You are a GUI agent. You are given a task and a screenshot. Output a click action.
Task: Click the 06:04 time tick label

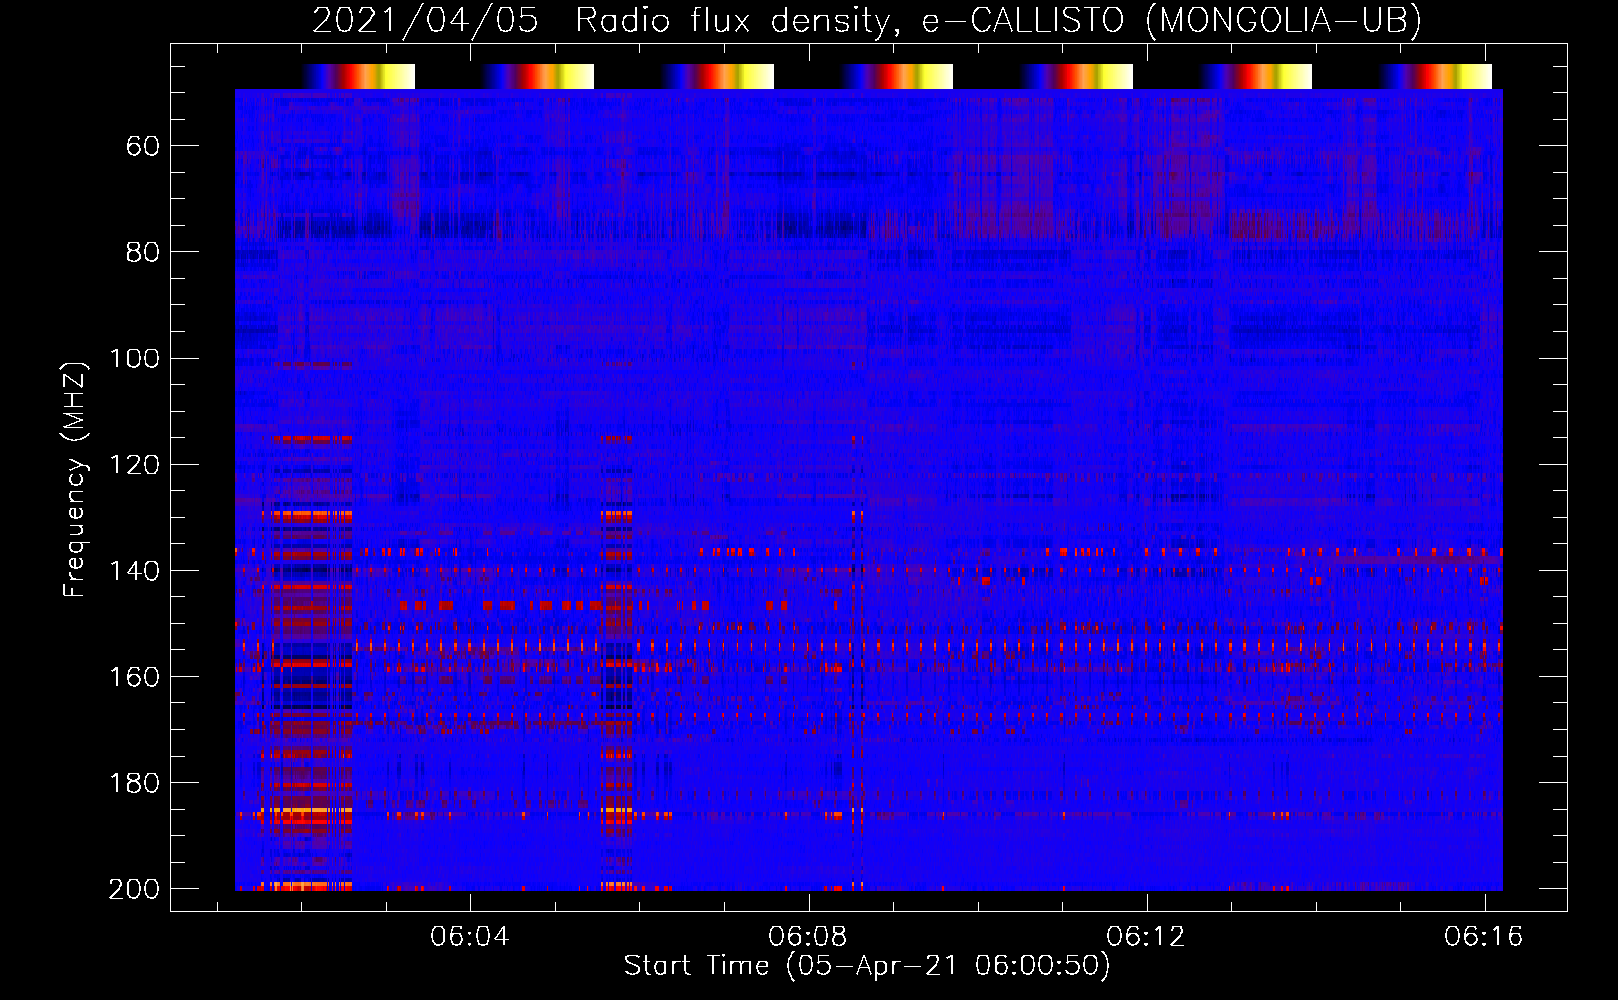470,937
